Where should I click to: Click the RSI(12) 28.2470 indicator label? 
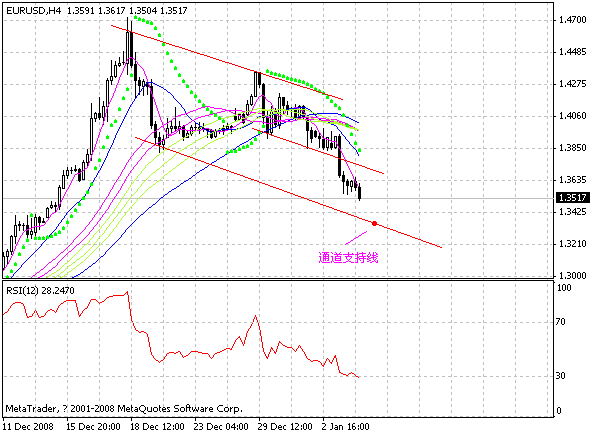[x=40, y=291]
